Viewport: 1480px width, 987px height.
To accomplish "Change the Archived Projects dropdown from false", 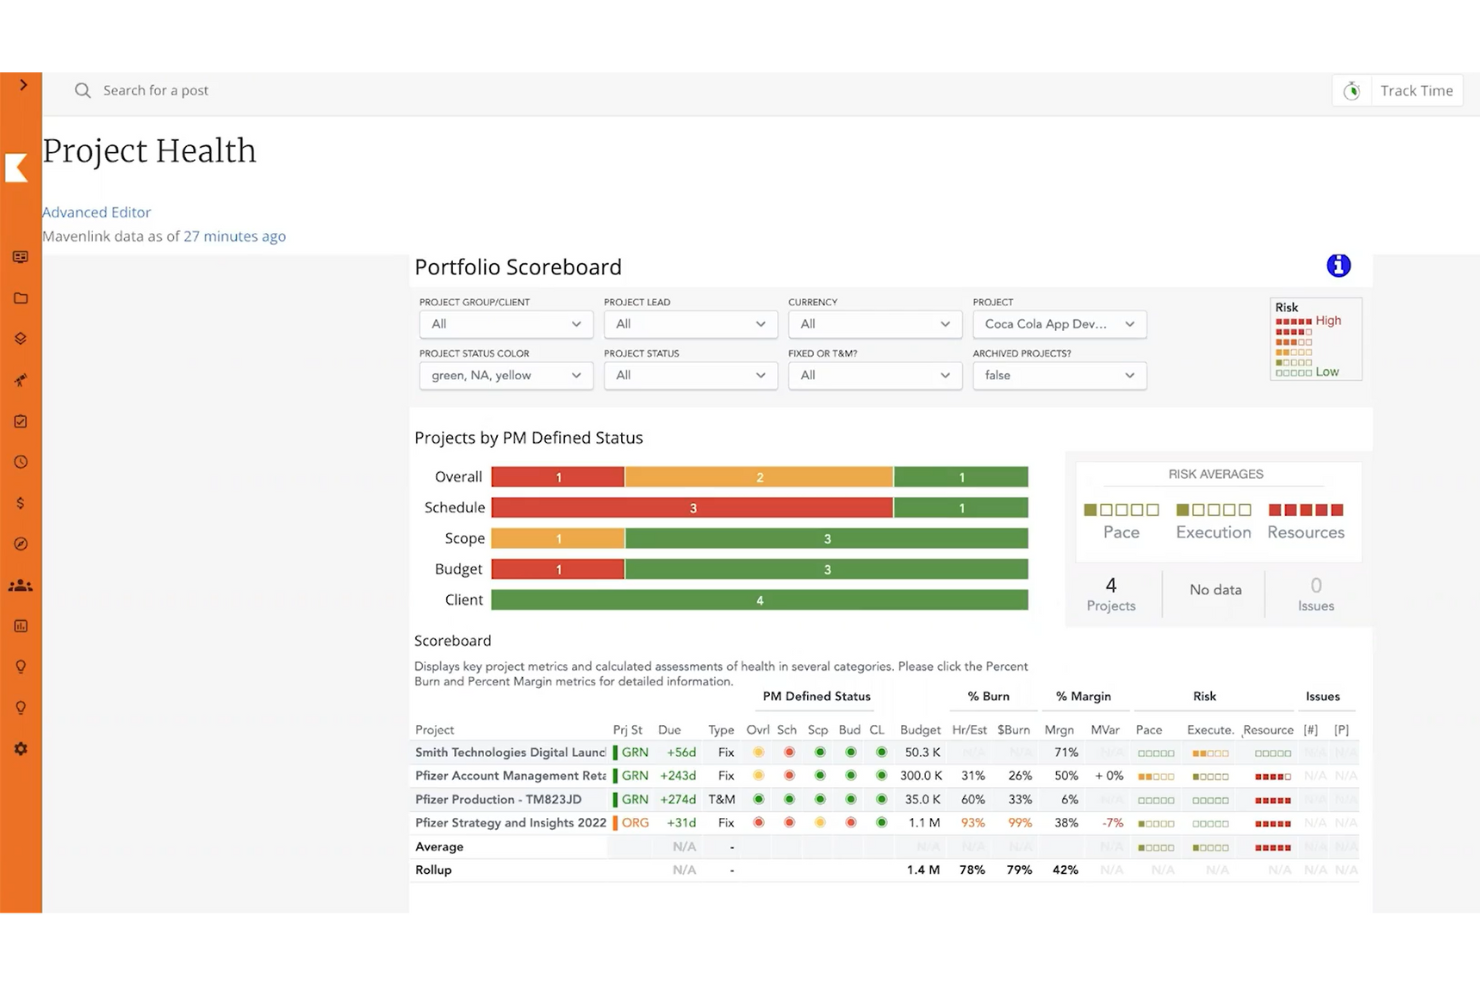I will pyautogui.click(x=1059, y=375).
